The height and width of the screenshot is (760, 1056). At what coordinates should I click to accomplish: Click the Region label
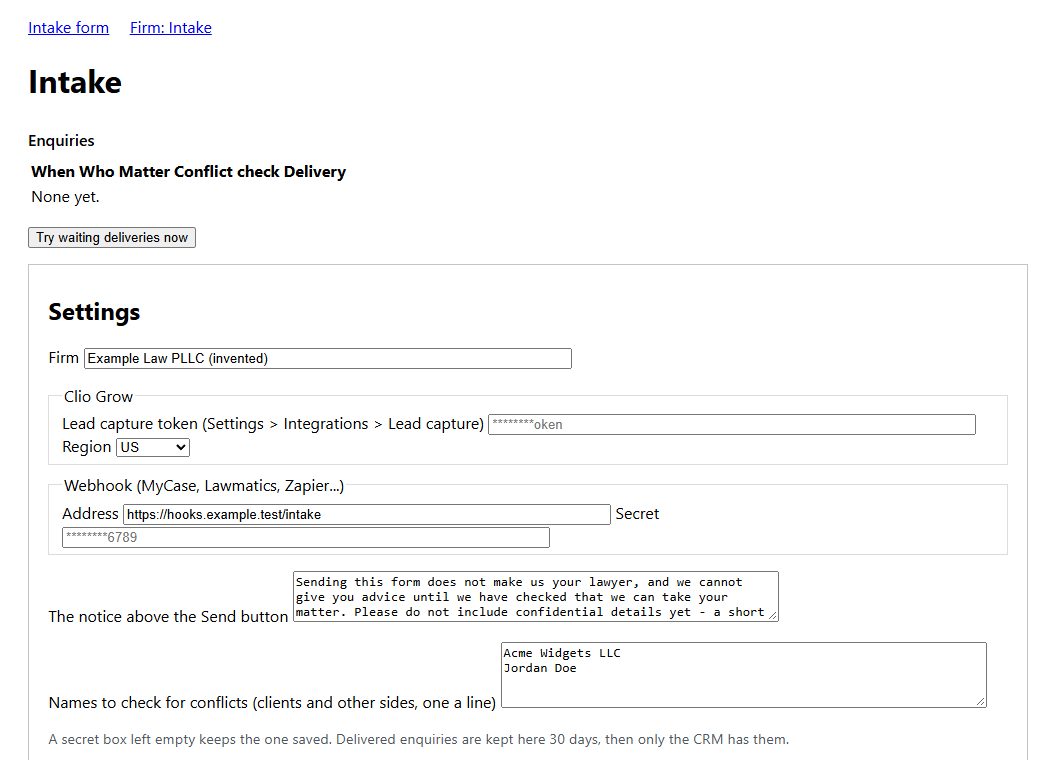pos(86,447)
